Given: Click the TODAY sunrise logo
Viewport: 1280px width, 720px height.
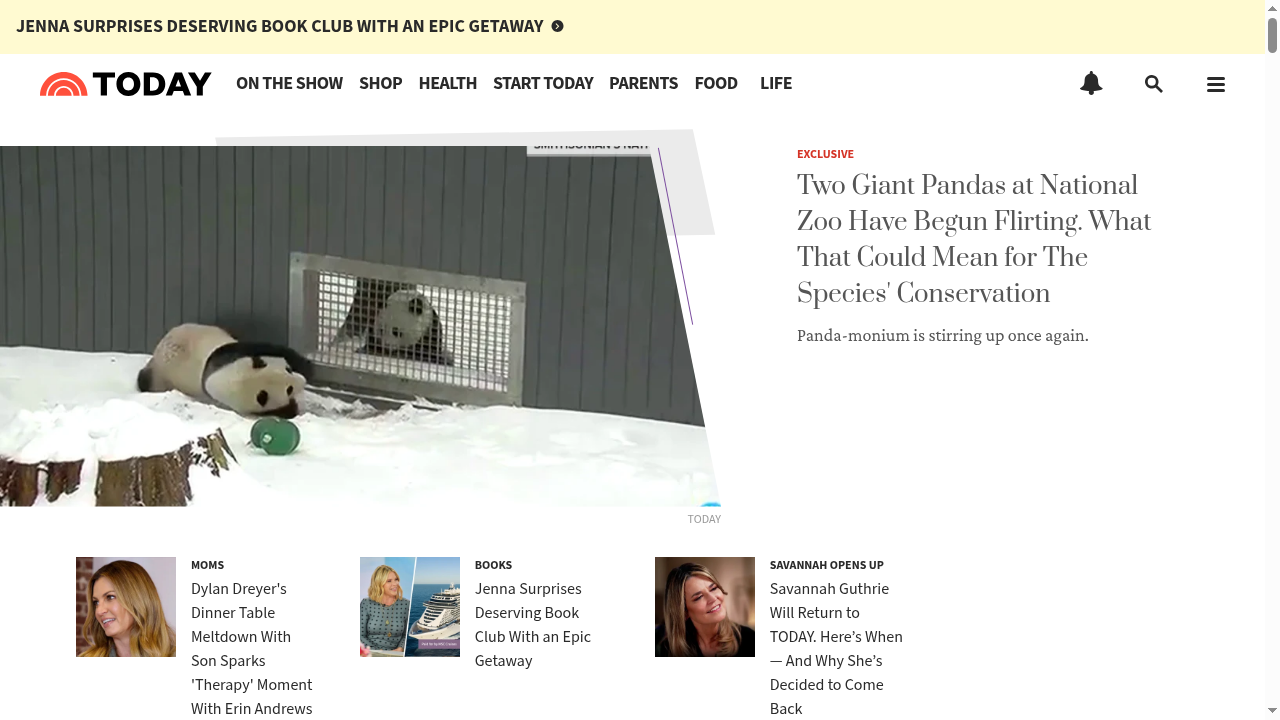Looking at the screenshot, I should [126, 84].
